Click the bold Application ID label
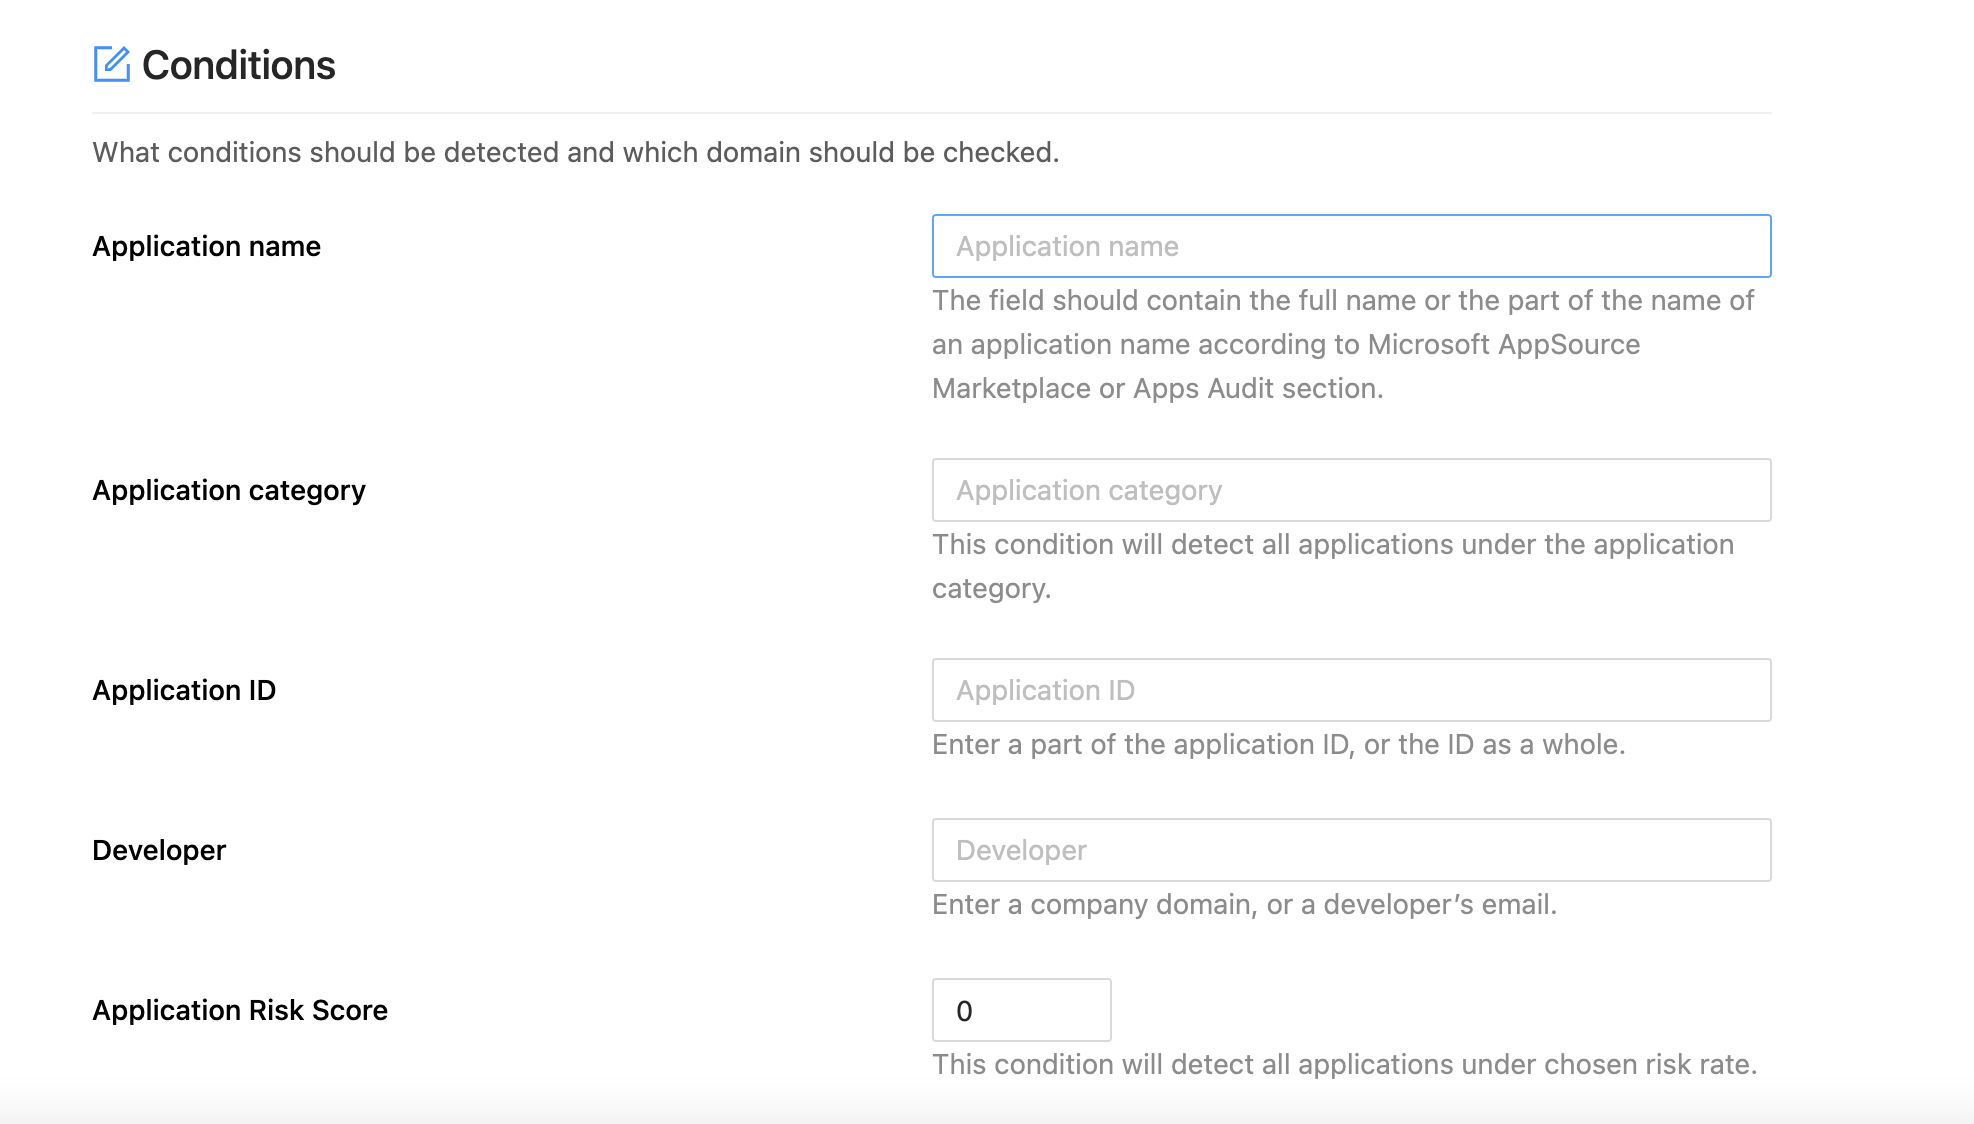 click(184, 690)
